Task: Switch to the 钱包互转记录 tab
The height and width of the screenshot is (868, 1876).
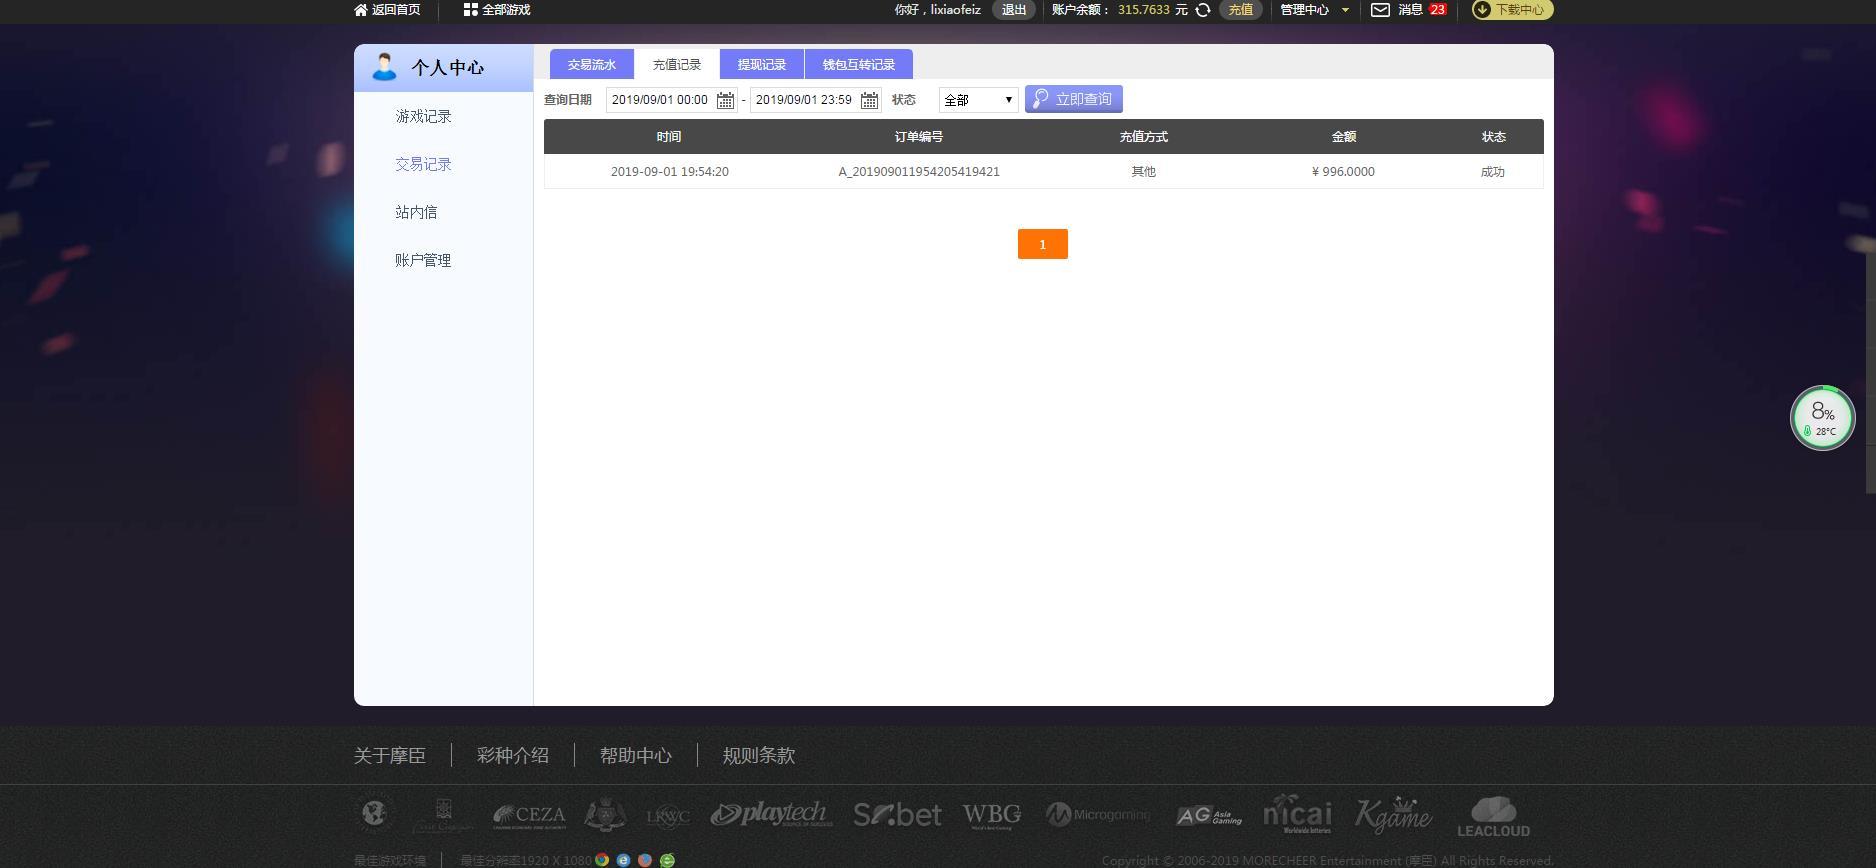Action: tap(859, 64)
